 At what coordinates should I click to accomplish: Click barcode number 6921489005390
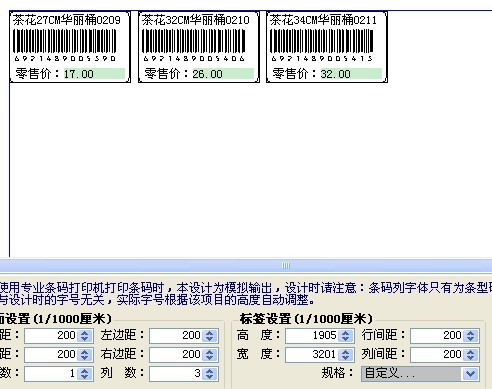[x=65, y=59]
